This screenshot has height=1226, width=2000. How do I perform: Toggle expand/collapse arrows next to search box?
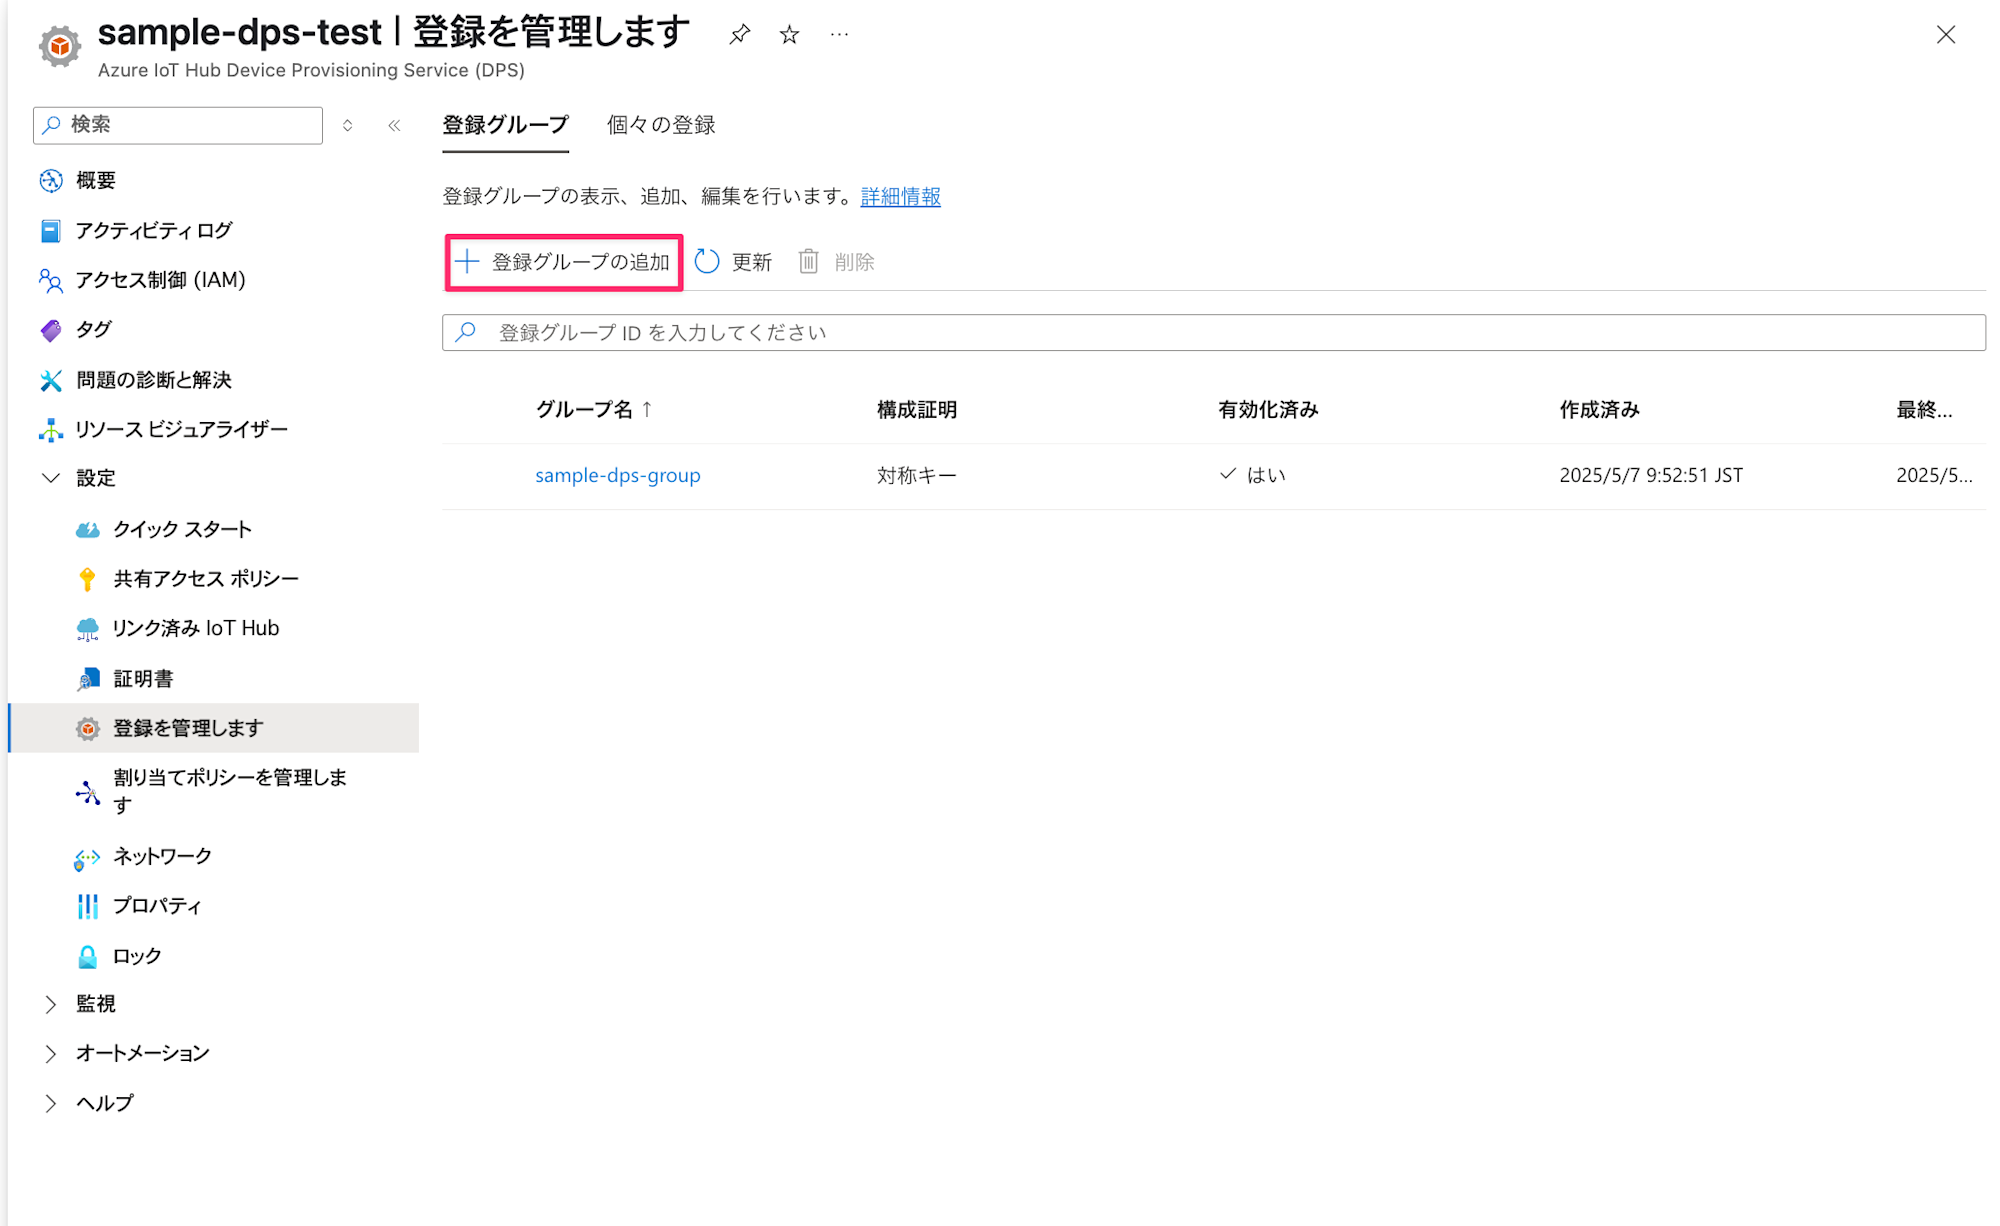tap(348, 125)
